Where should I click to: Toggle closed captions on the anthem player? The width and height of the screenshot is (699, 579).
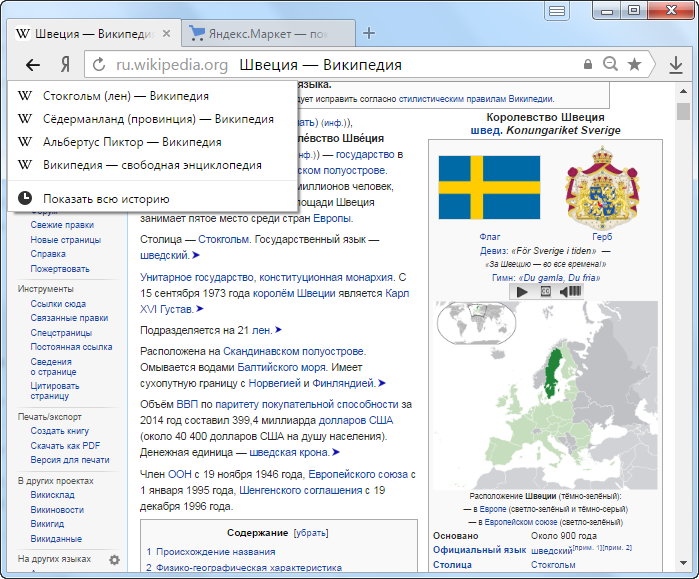pos(546,291)
